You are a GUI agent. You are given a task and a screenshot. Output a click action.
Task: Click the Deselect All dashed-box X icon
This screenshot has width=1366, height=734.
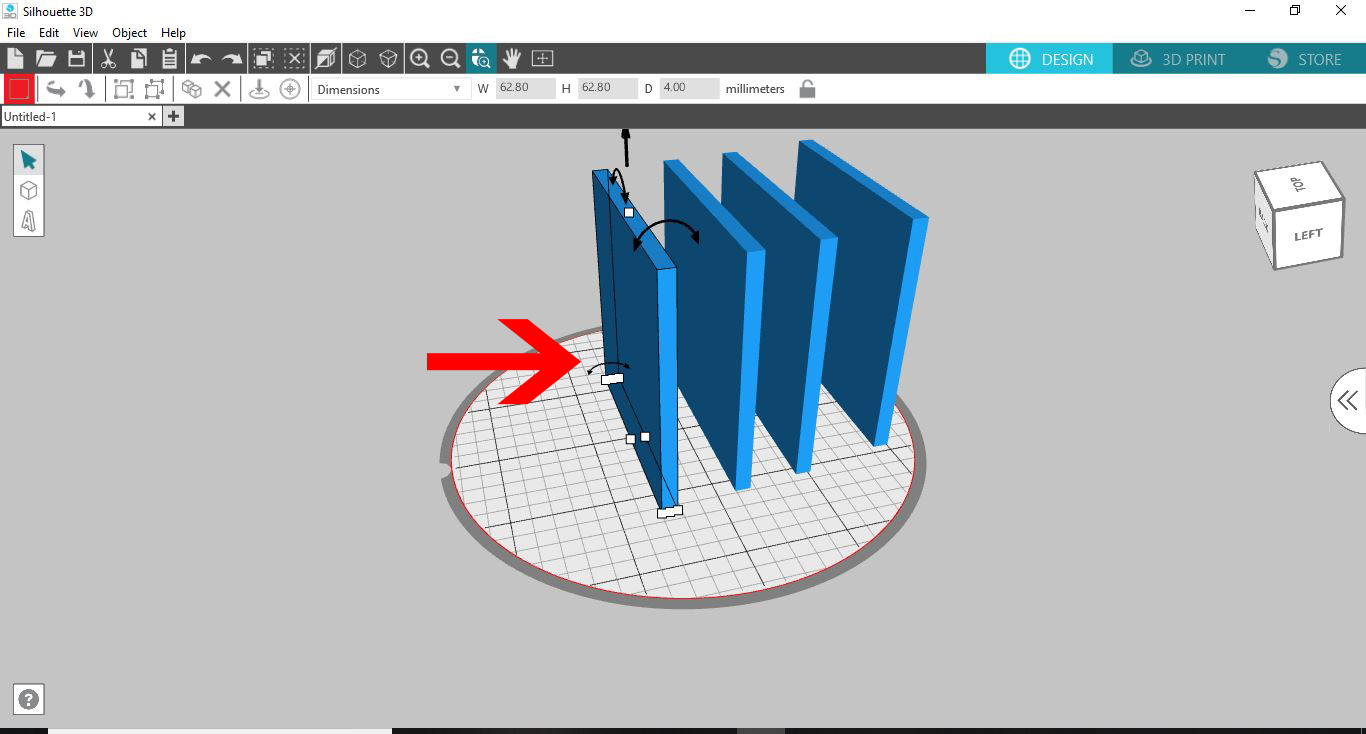point(295,58)
